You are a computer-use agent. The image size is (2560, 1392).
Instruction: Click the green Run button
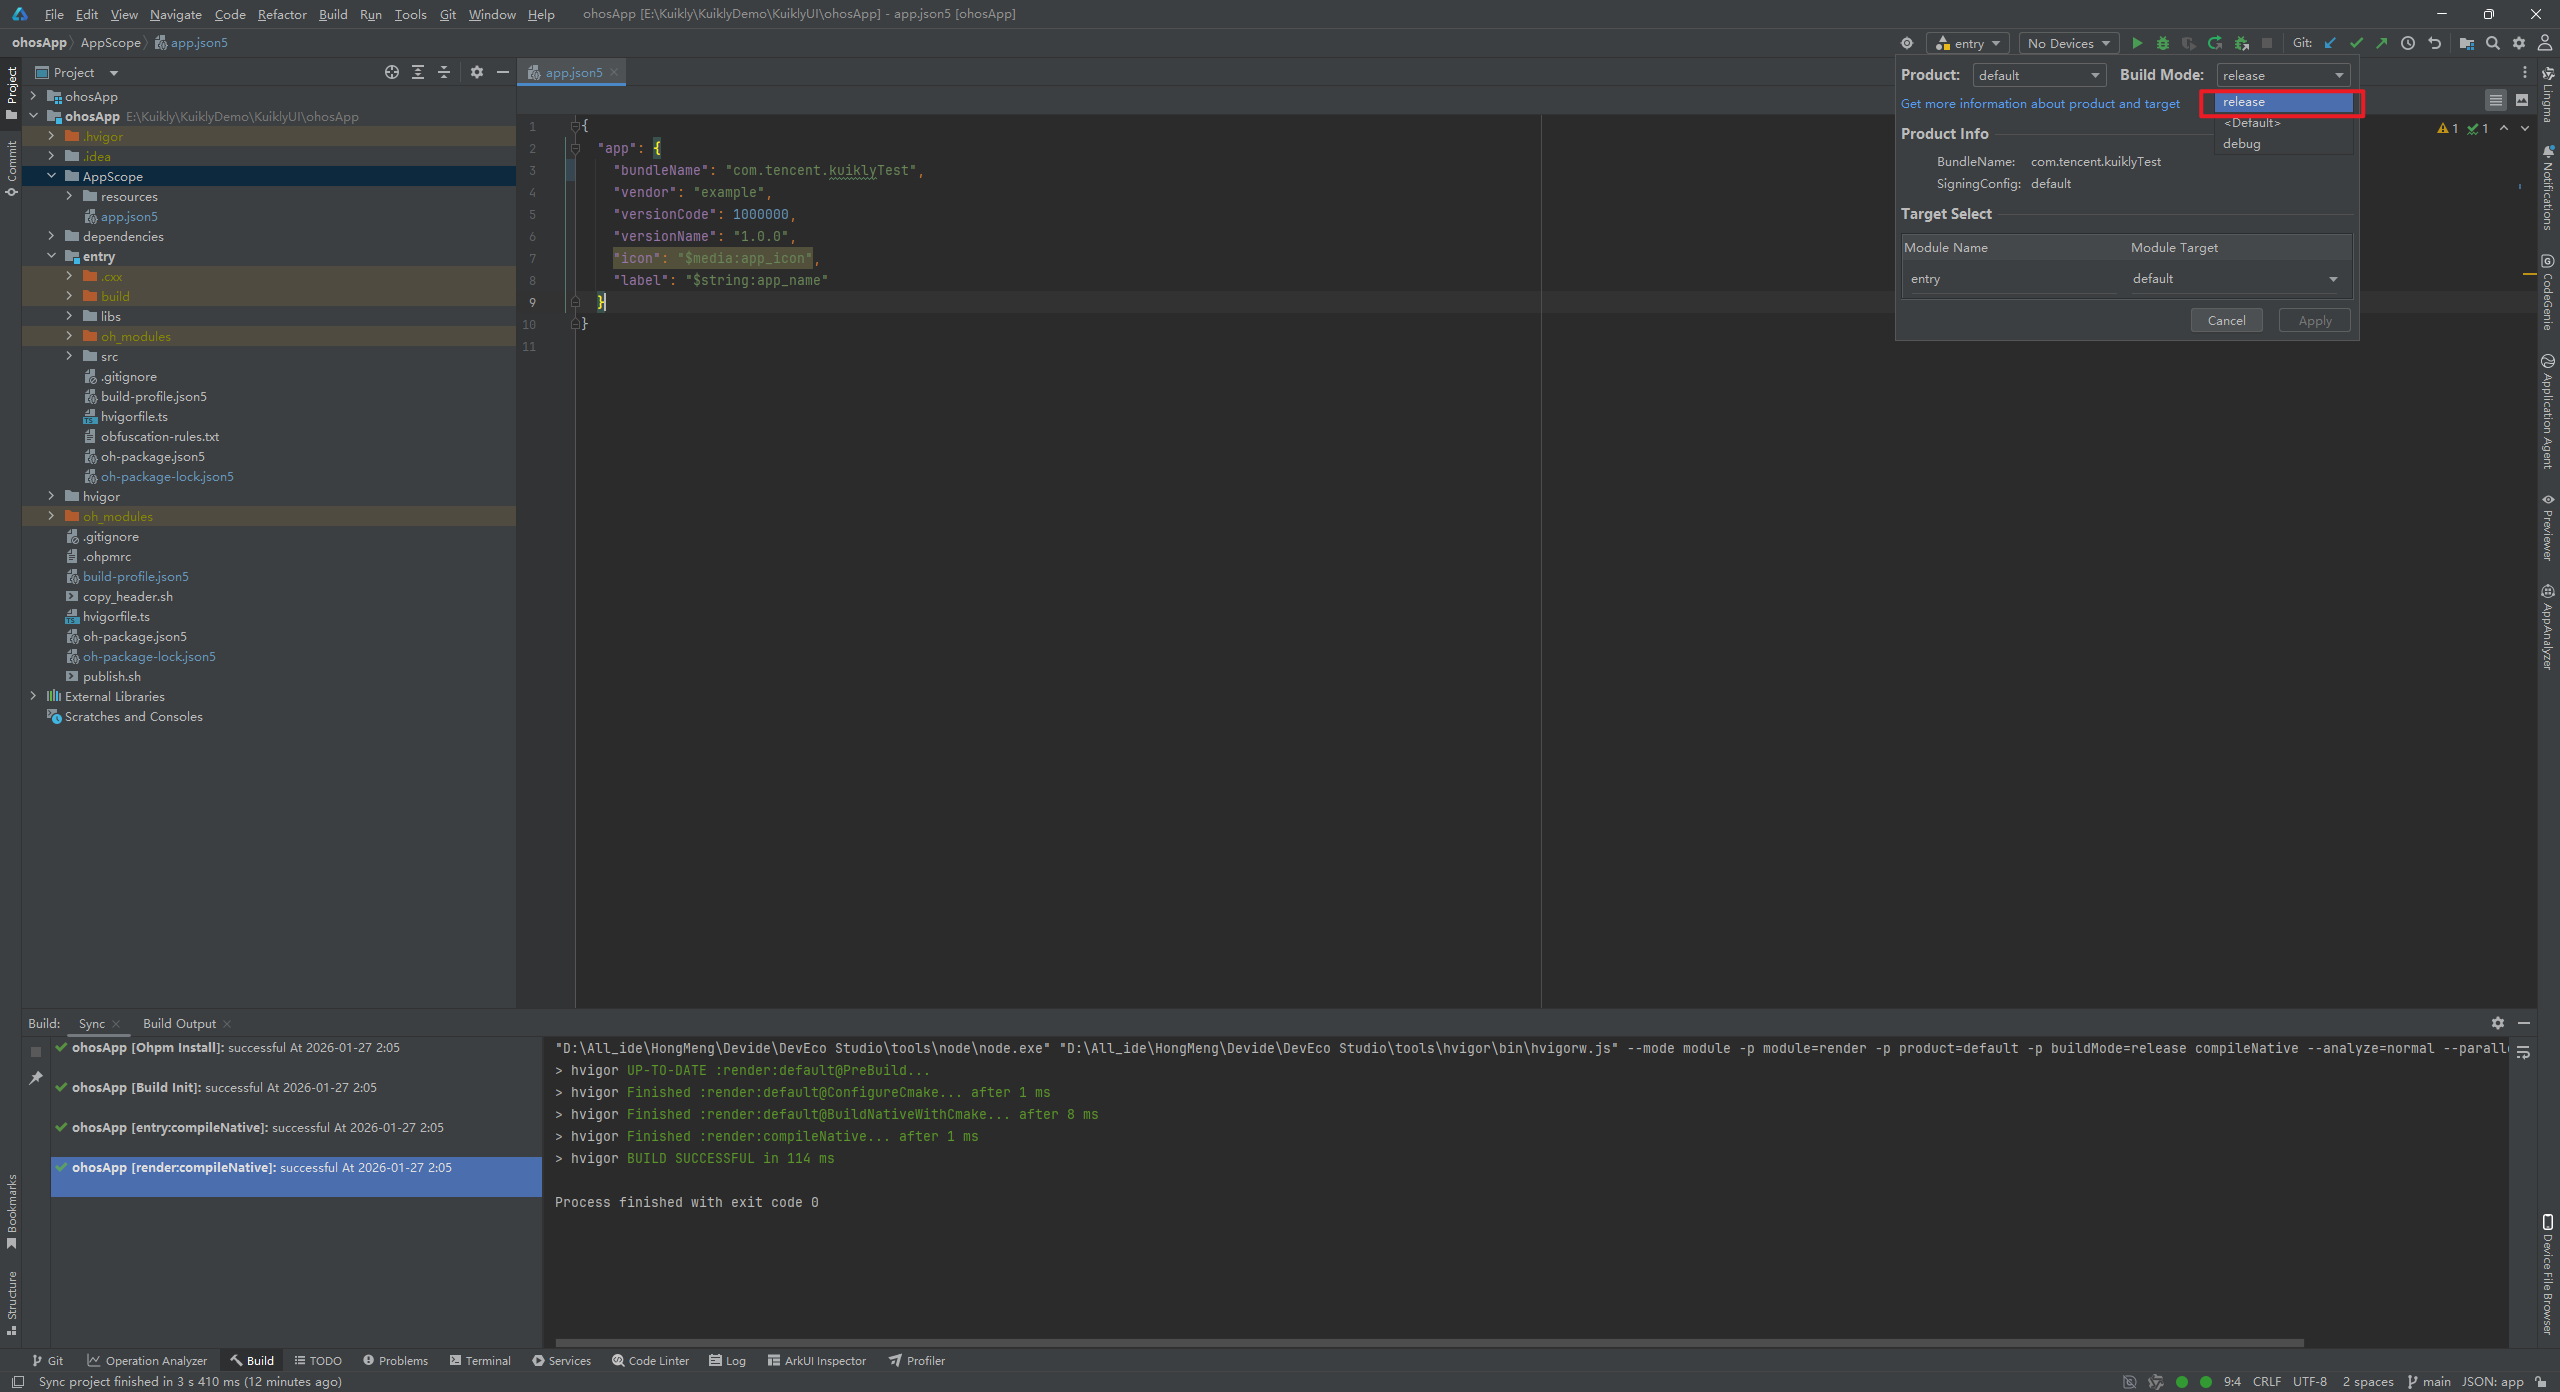click(x=2137, y=43)
